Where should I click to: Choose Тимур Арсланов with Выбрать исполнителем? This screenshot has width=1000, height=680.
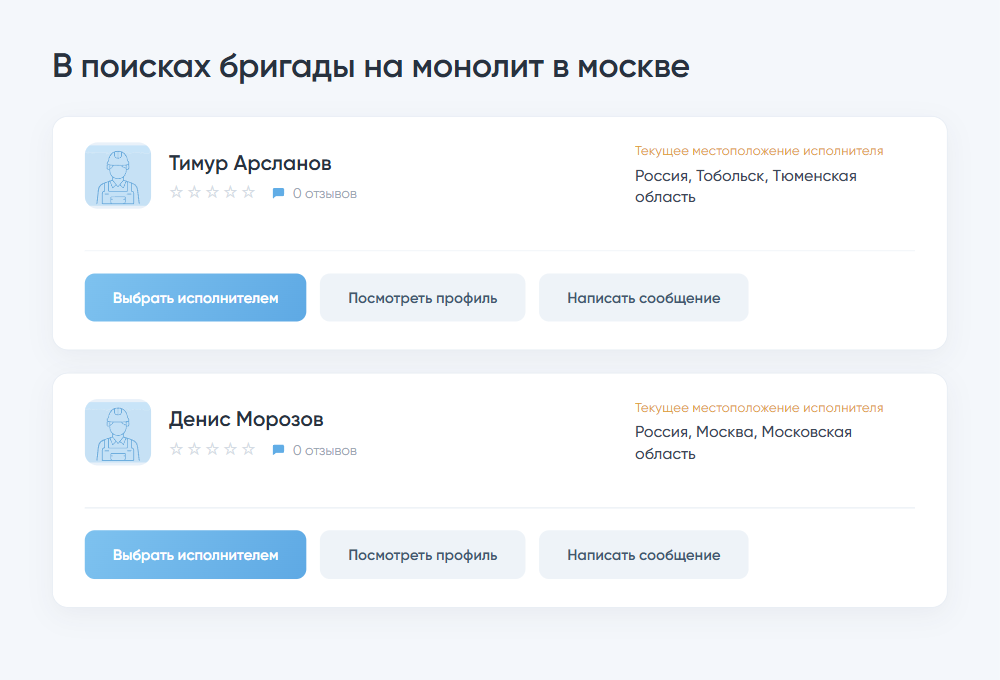195,298
